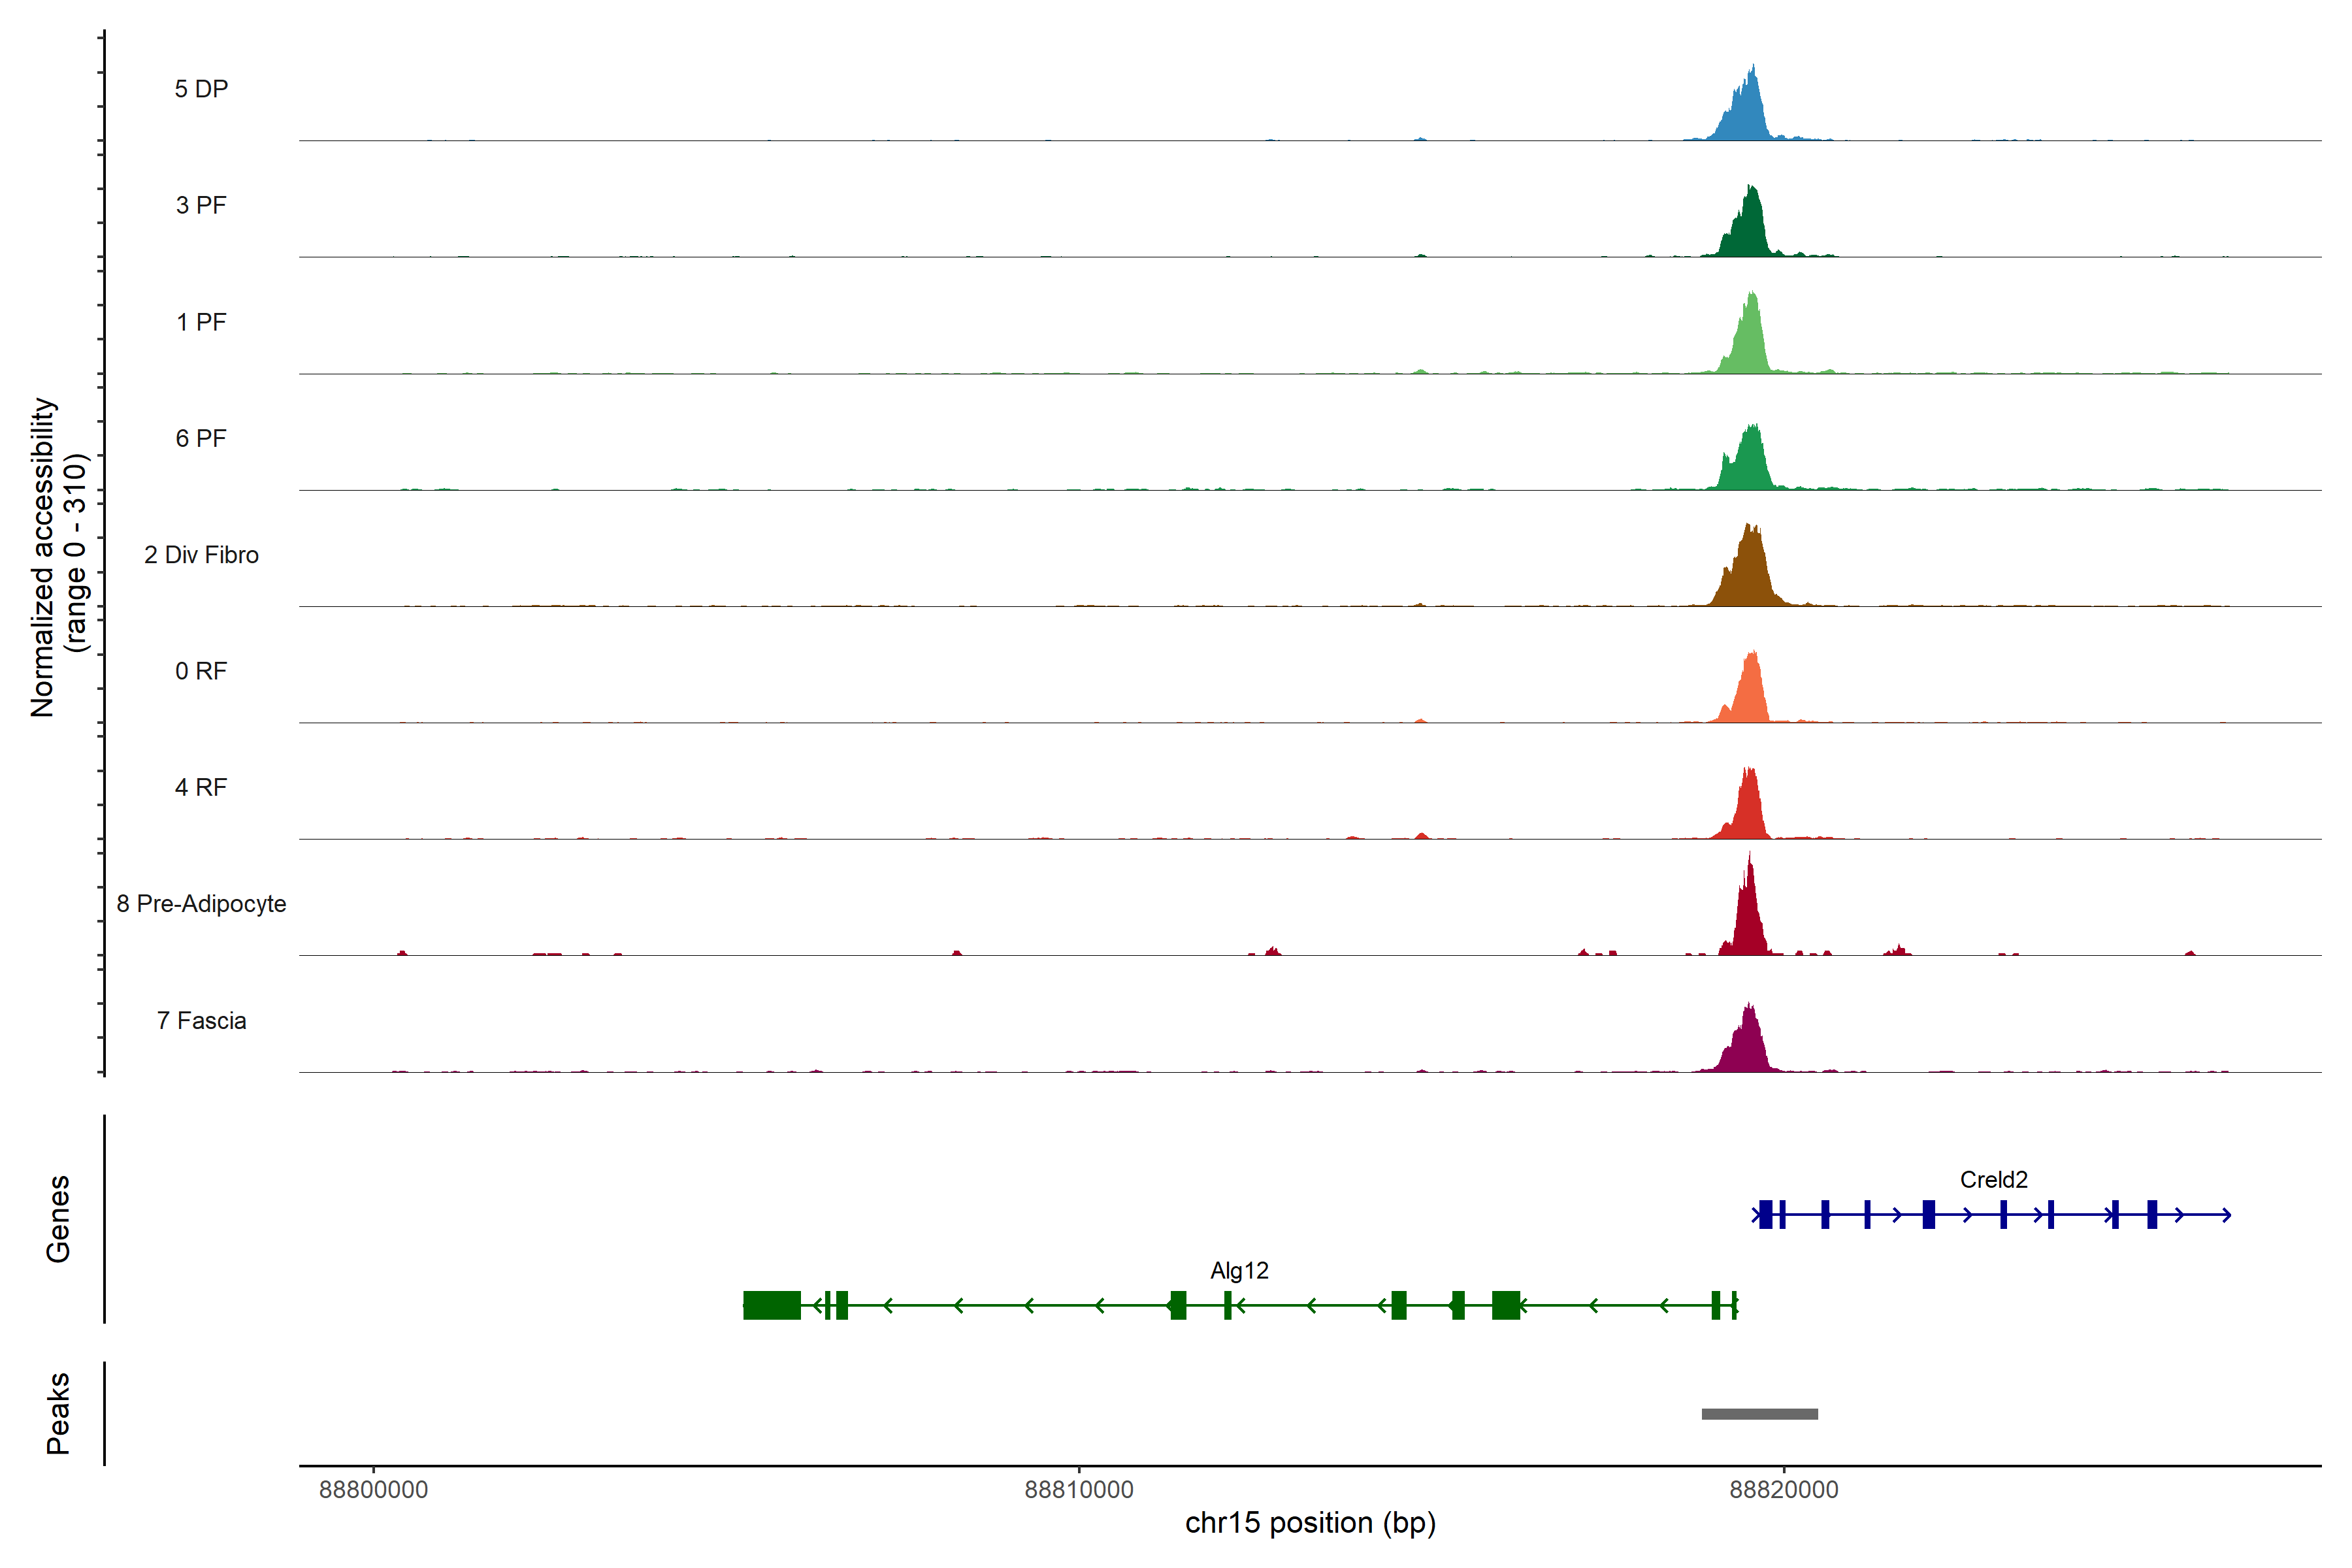Click the 88810000 axis tick label
This screenshot has height=1568, width=2352.
tap(1079, 1490)
